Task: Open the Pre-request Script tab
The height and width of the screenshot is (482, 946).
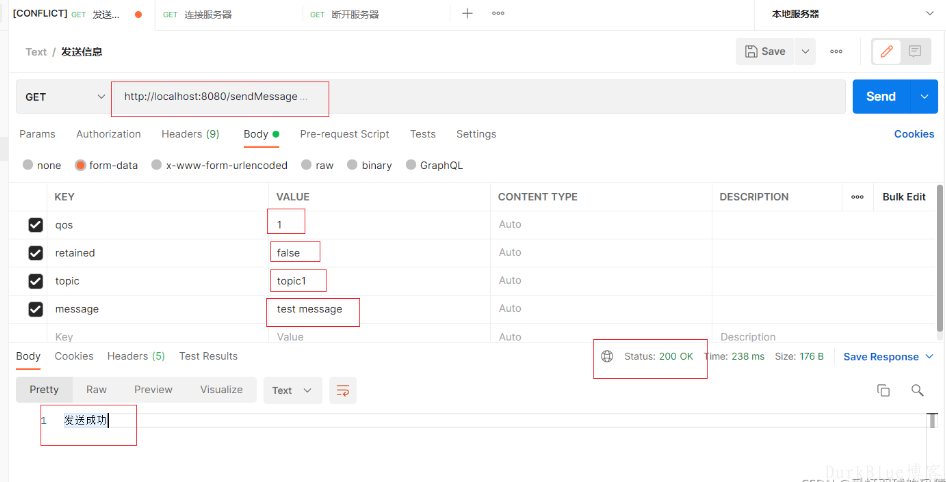Action: [344, 134]
